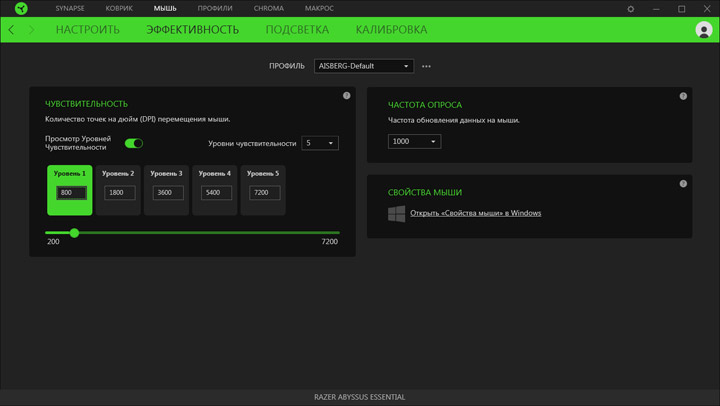Viewport: 720px width, 406px height.
Task: Switch to the КОВРИК tab
Action: [x=119, y=8]
